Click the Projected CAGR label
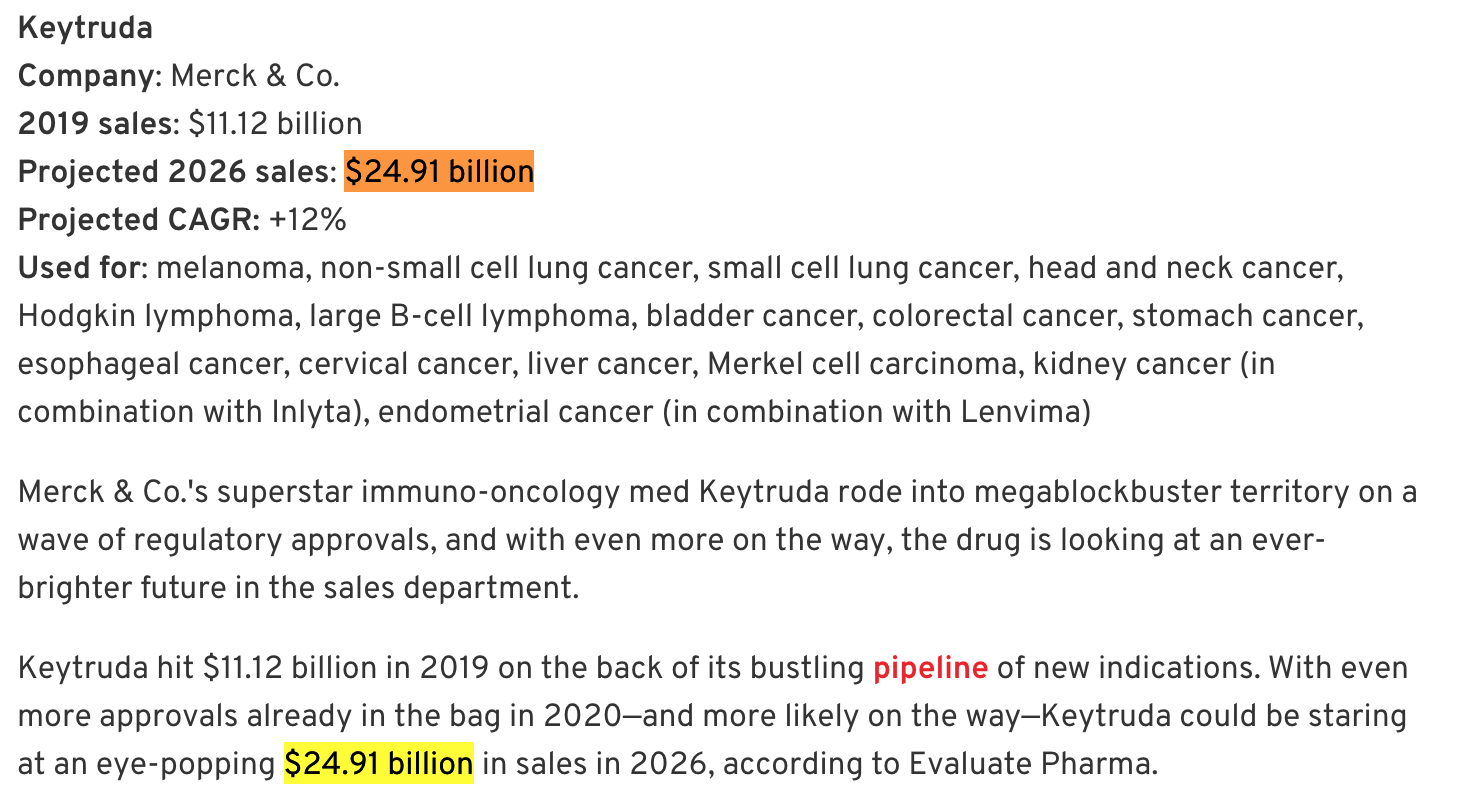1482x794 pixels. (138, 220)
